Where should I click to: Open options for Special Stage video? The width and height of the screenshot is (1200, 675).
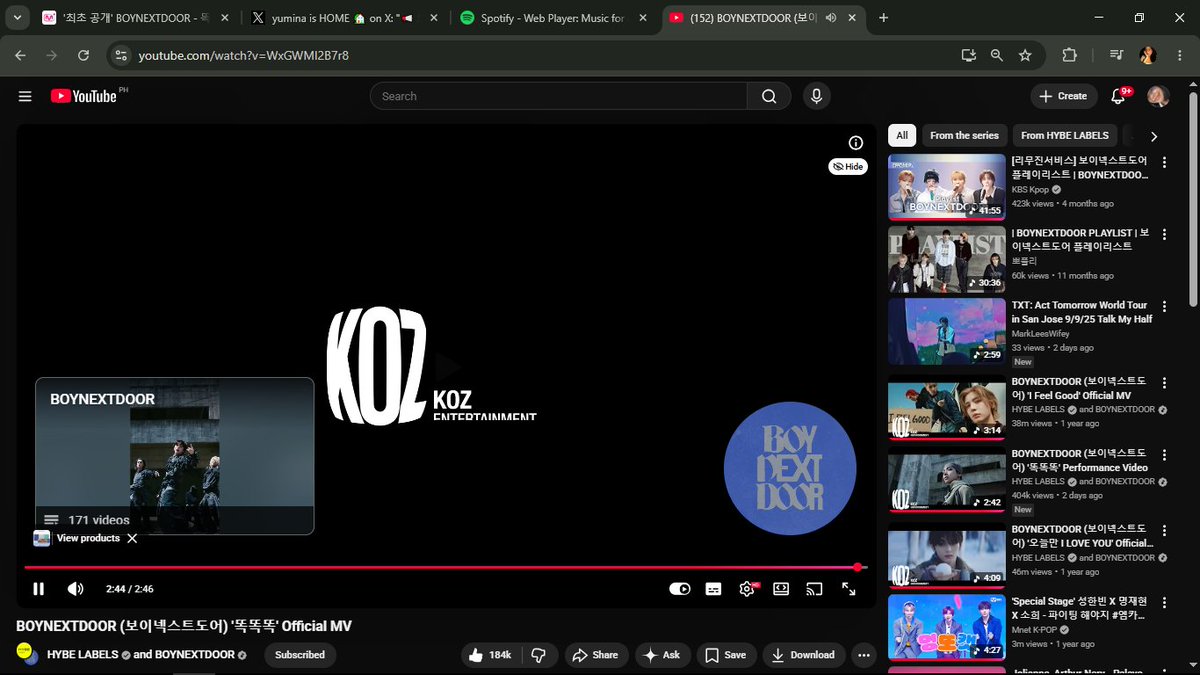(x=1164, y=602)
